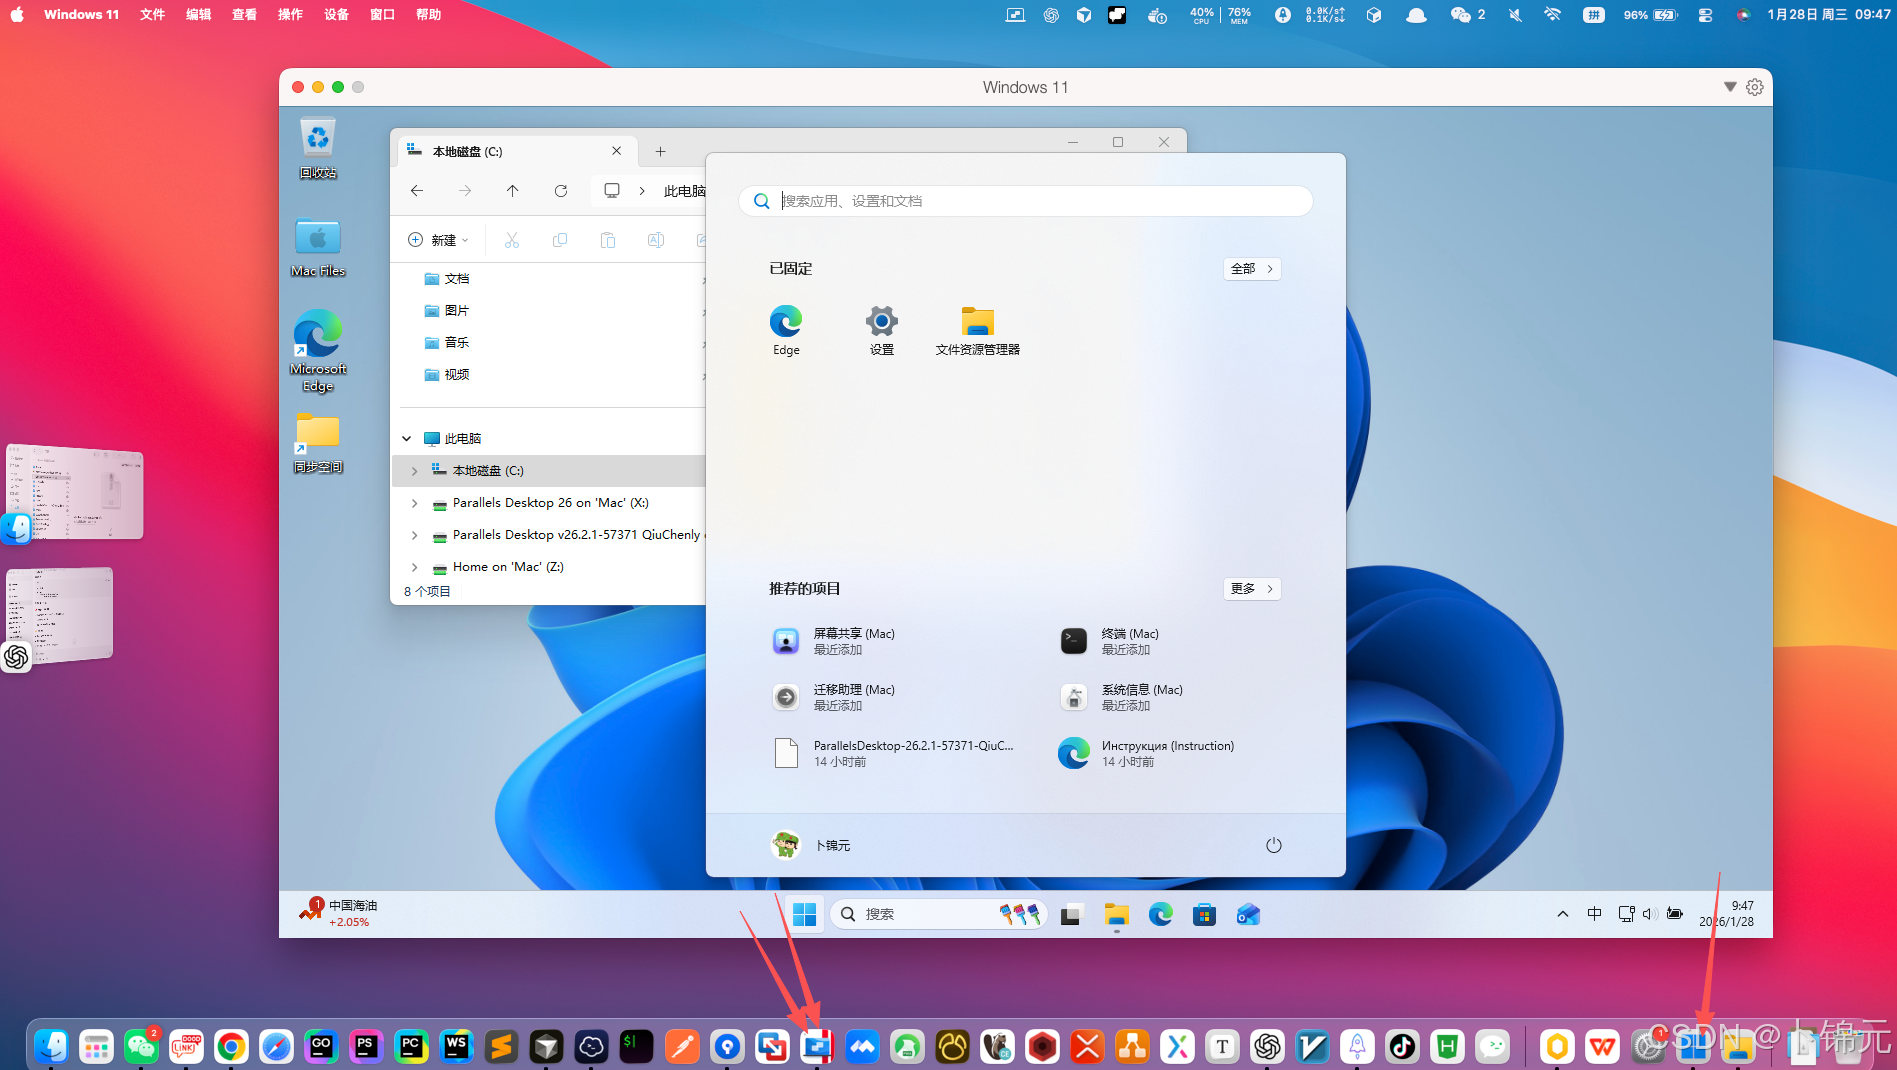Click the Paste icon in Explorer toolbar

coord(608,240)
